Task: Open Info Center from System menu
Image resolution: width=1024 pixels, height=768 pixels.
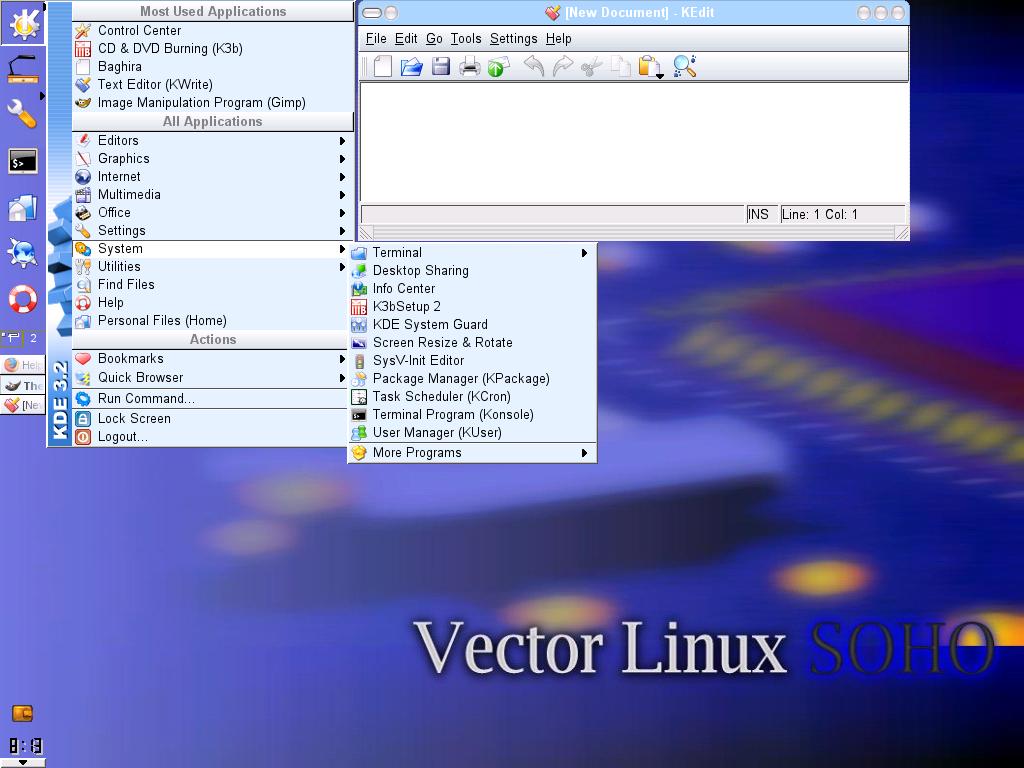Action: pos(472,289)
